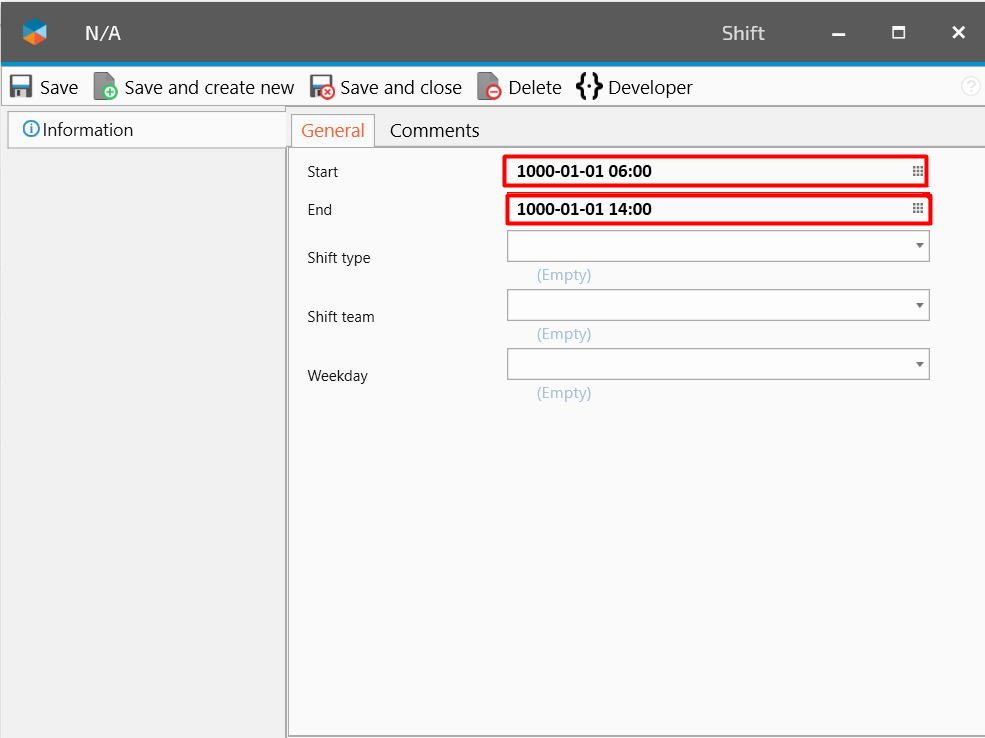Select the General tab
The image size is (985, 738).
coord(333,131)
